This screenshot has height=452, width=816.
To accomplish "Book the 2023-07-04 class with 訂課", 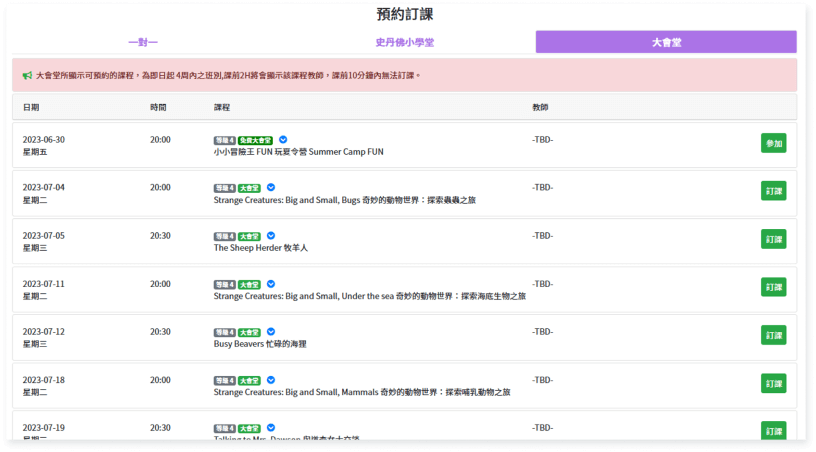I will (x=773, y=191).
